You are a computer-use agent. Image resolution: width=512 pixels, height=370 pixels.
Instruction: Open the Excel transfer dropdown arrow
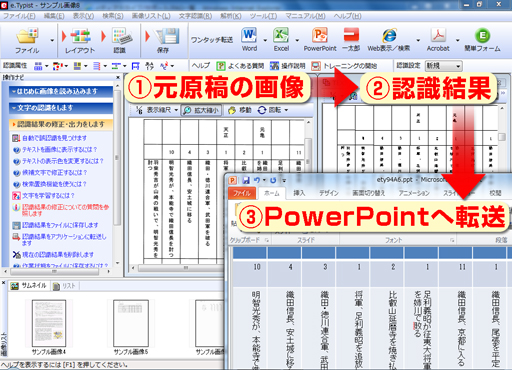297,40
